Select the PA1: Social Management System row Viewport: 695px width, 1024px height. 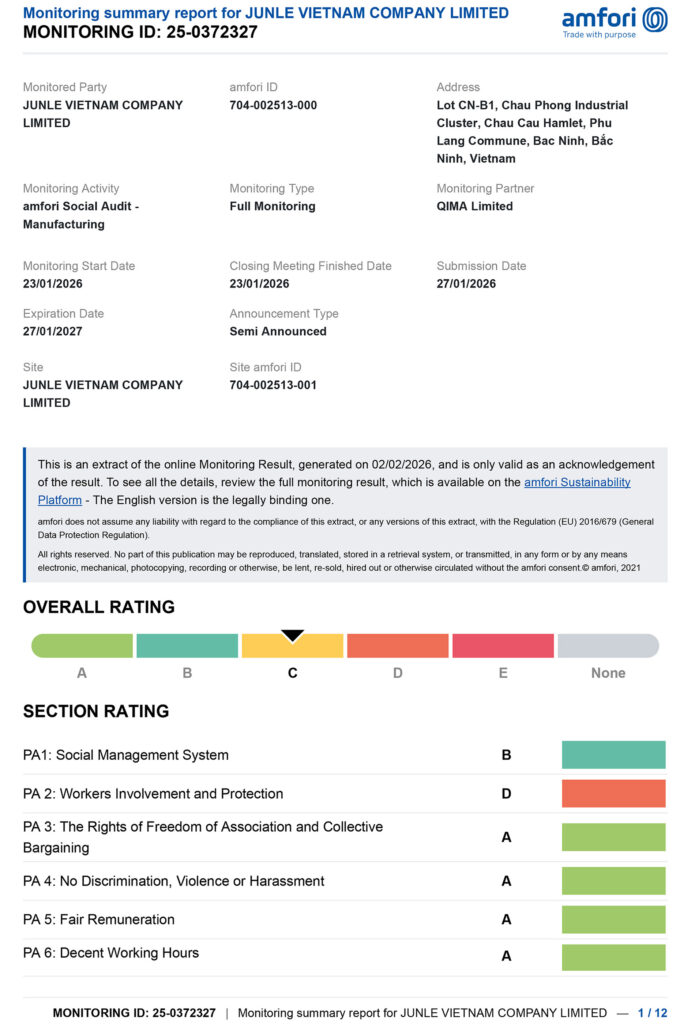pos(126,755)
